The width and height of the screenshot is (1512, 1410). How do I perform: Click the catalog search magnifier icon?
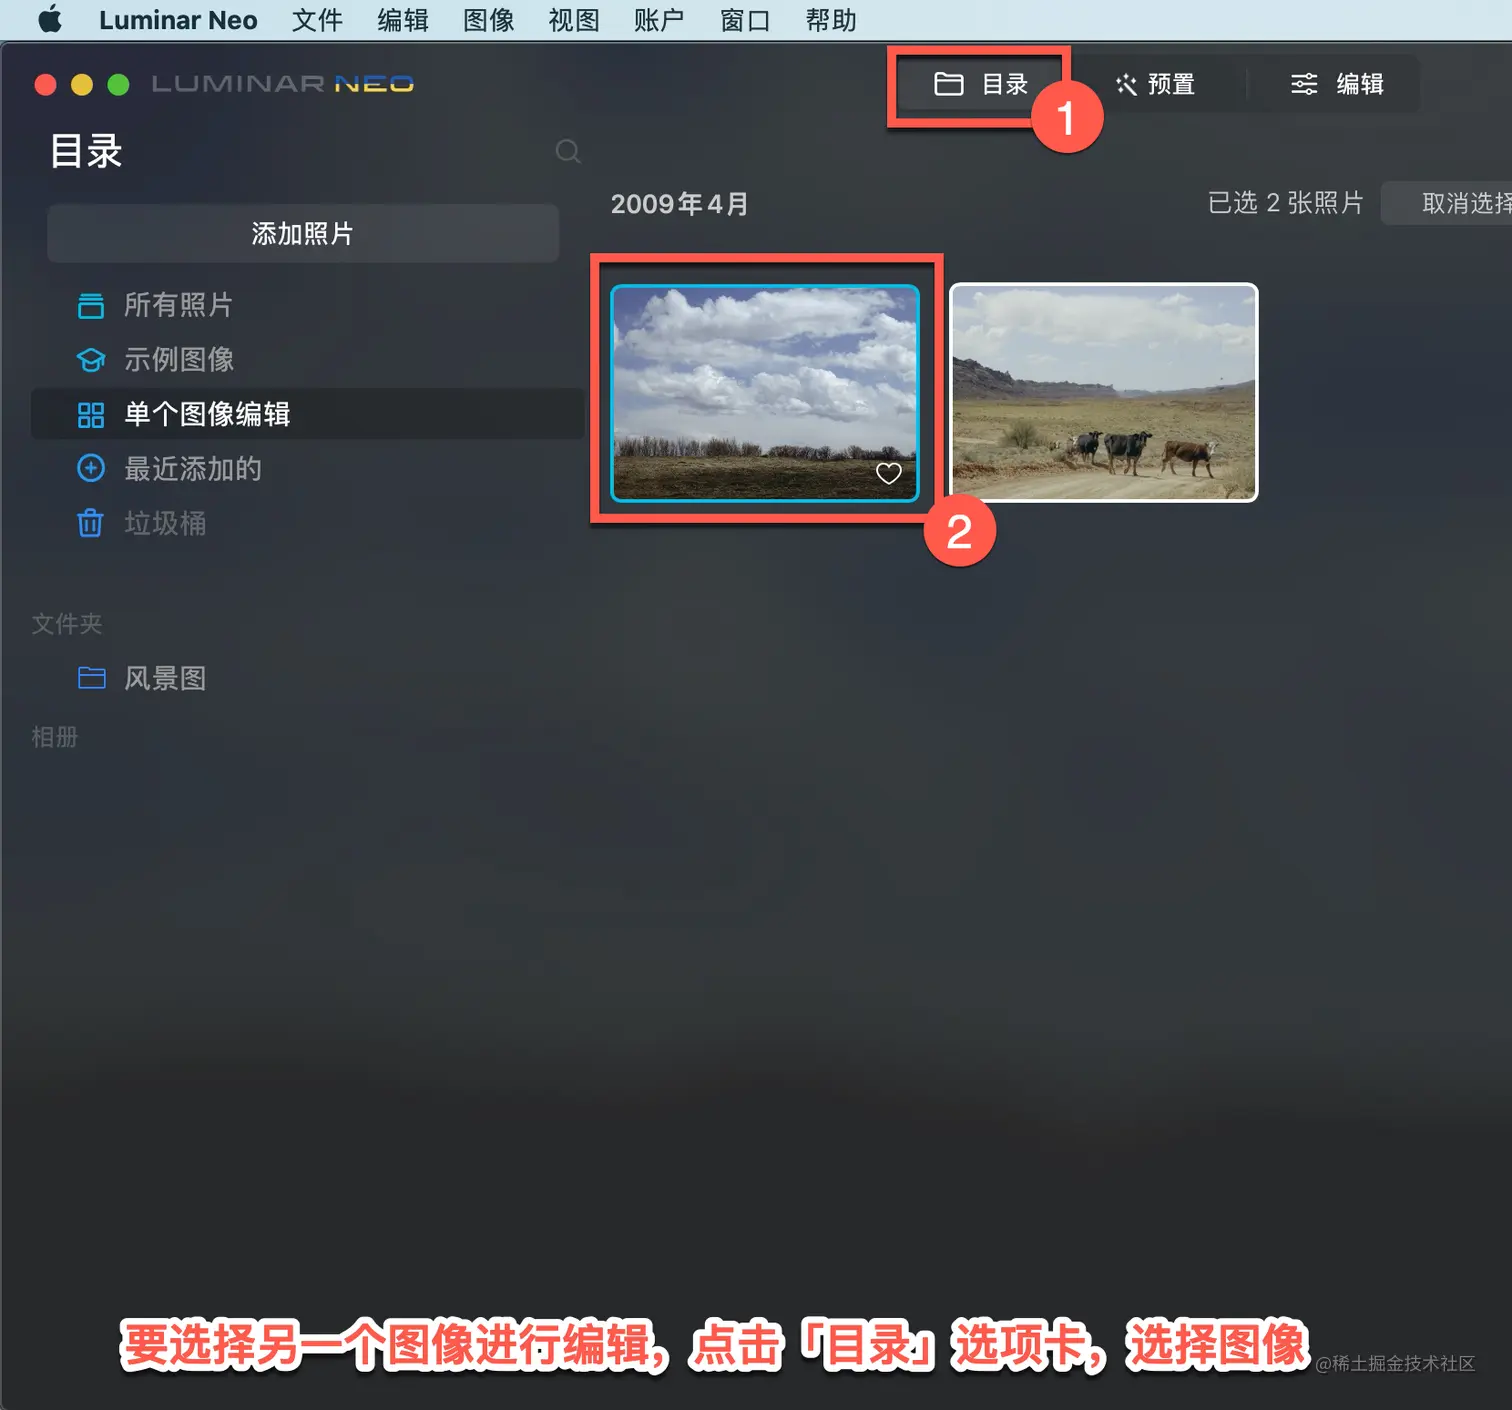tap(568, 152)
